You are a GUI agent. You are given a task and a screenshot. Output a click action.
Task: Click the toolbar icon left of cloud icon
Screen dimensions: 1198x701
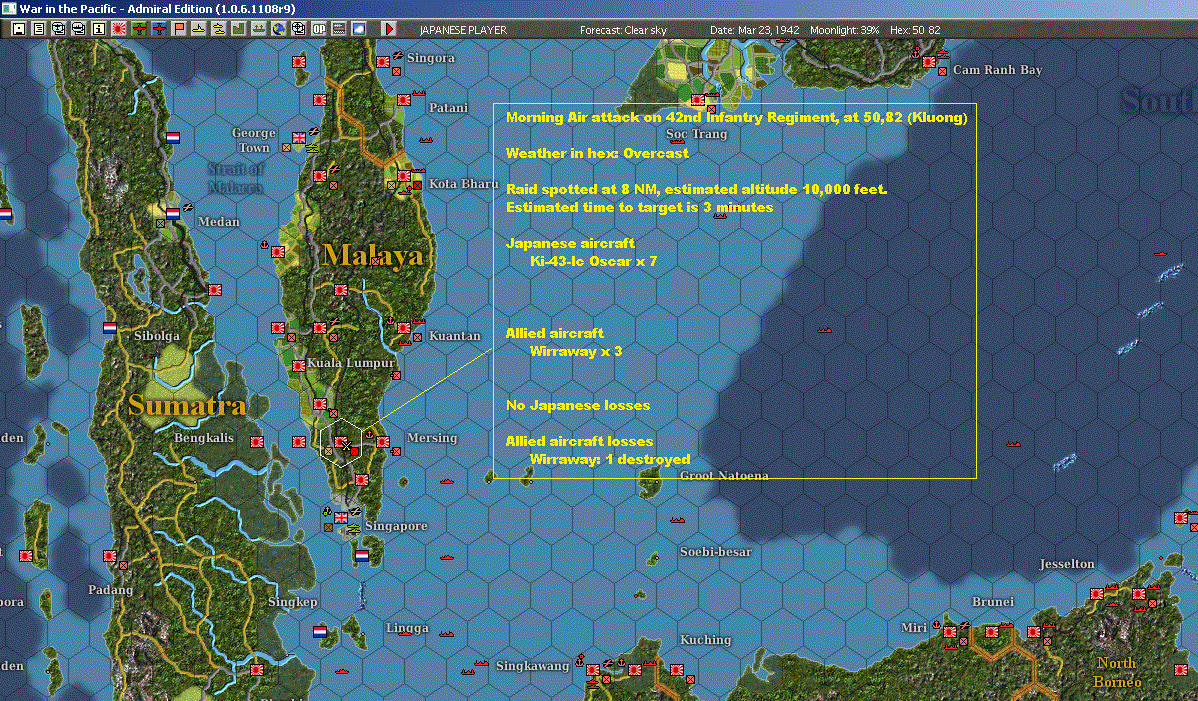[338, 29]
